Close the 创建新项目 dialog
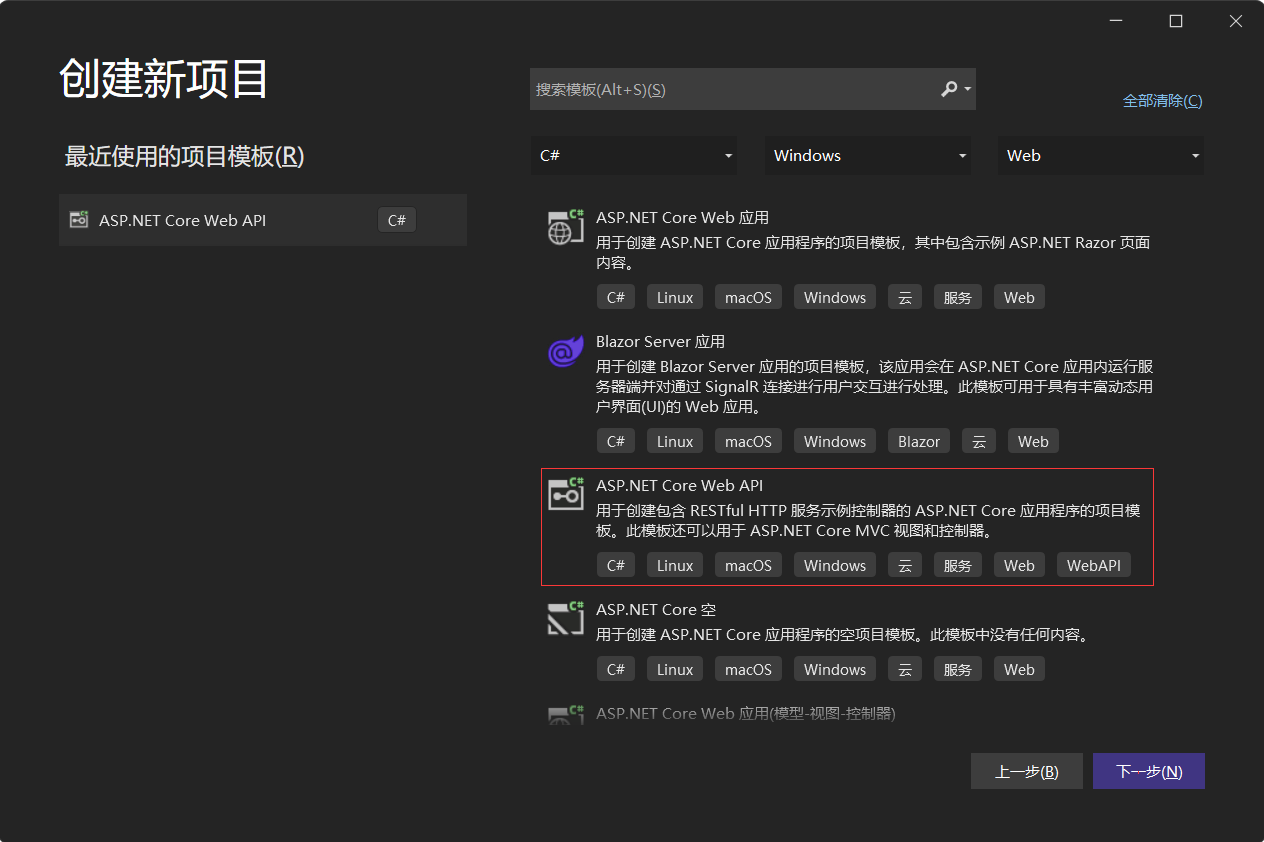Image resolution: width=1264 pixels, height=842 pixels. tap(1236, 21)
